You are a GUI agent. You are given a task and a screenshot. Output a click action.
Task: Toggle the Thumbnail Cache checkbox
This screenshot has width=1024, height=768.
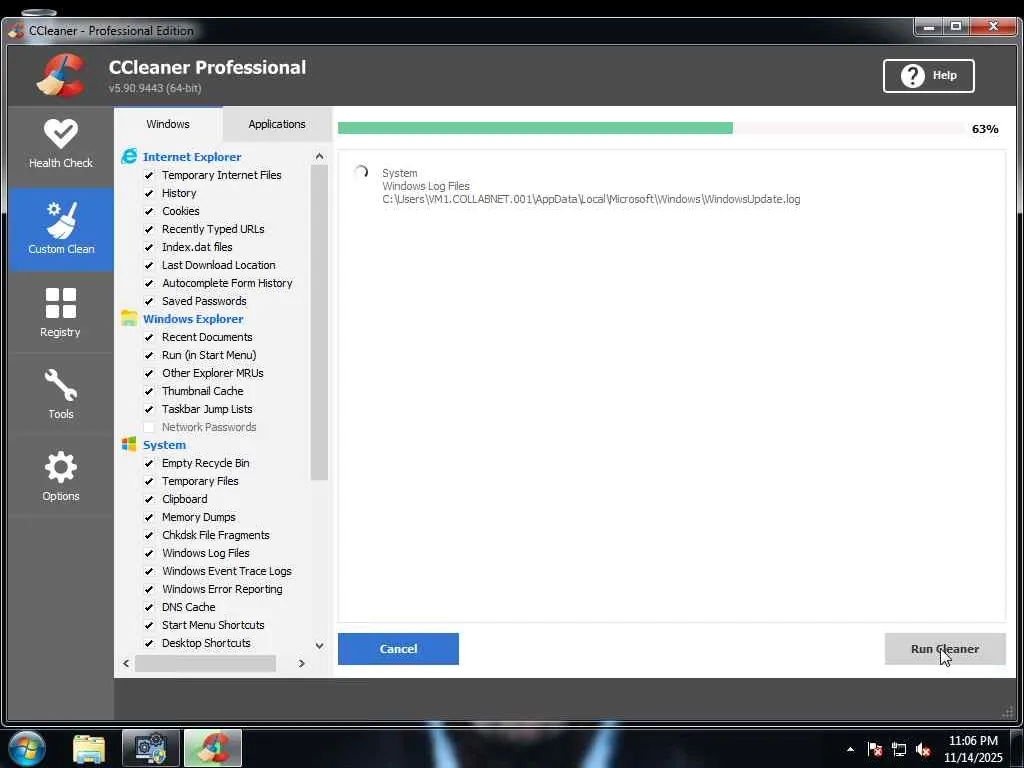pyautogui.click(x=149, y=391)
